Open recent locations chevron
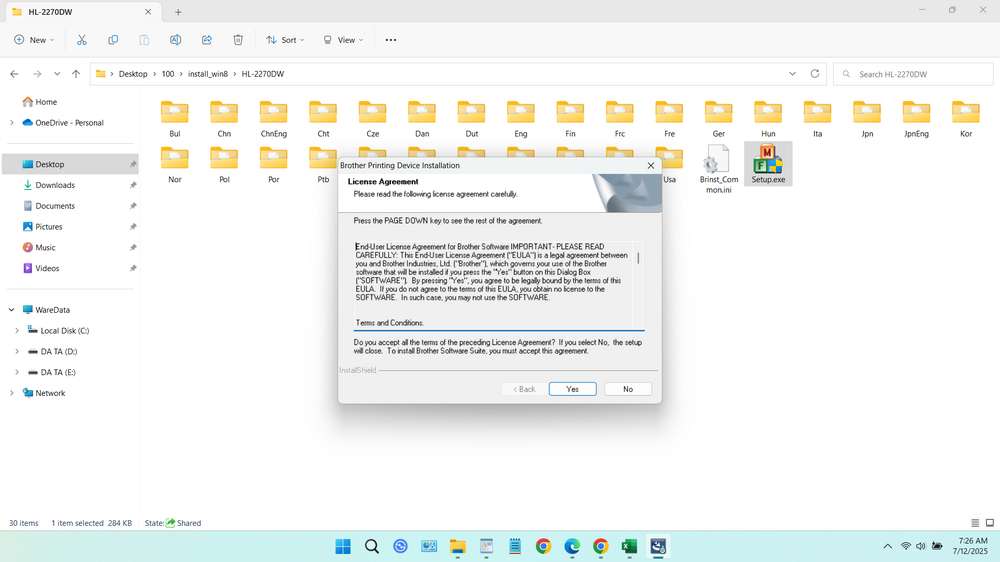The width and height of the screenshot is (1000, 562). tap(57, 74)
